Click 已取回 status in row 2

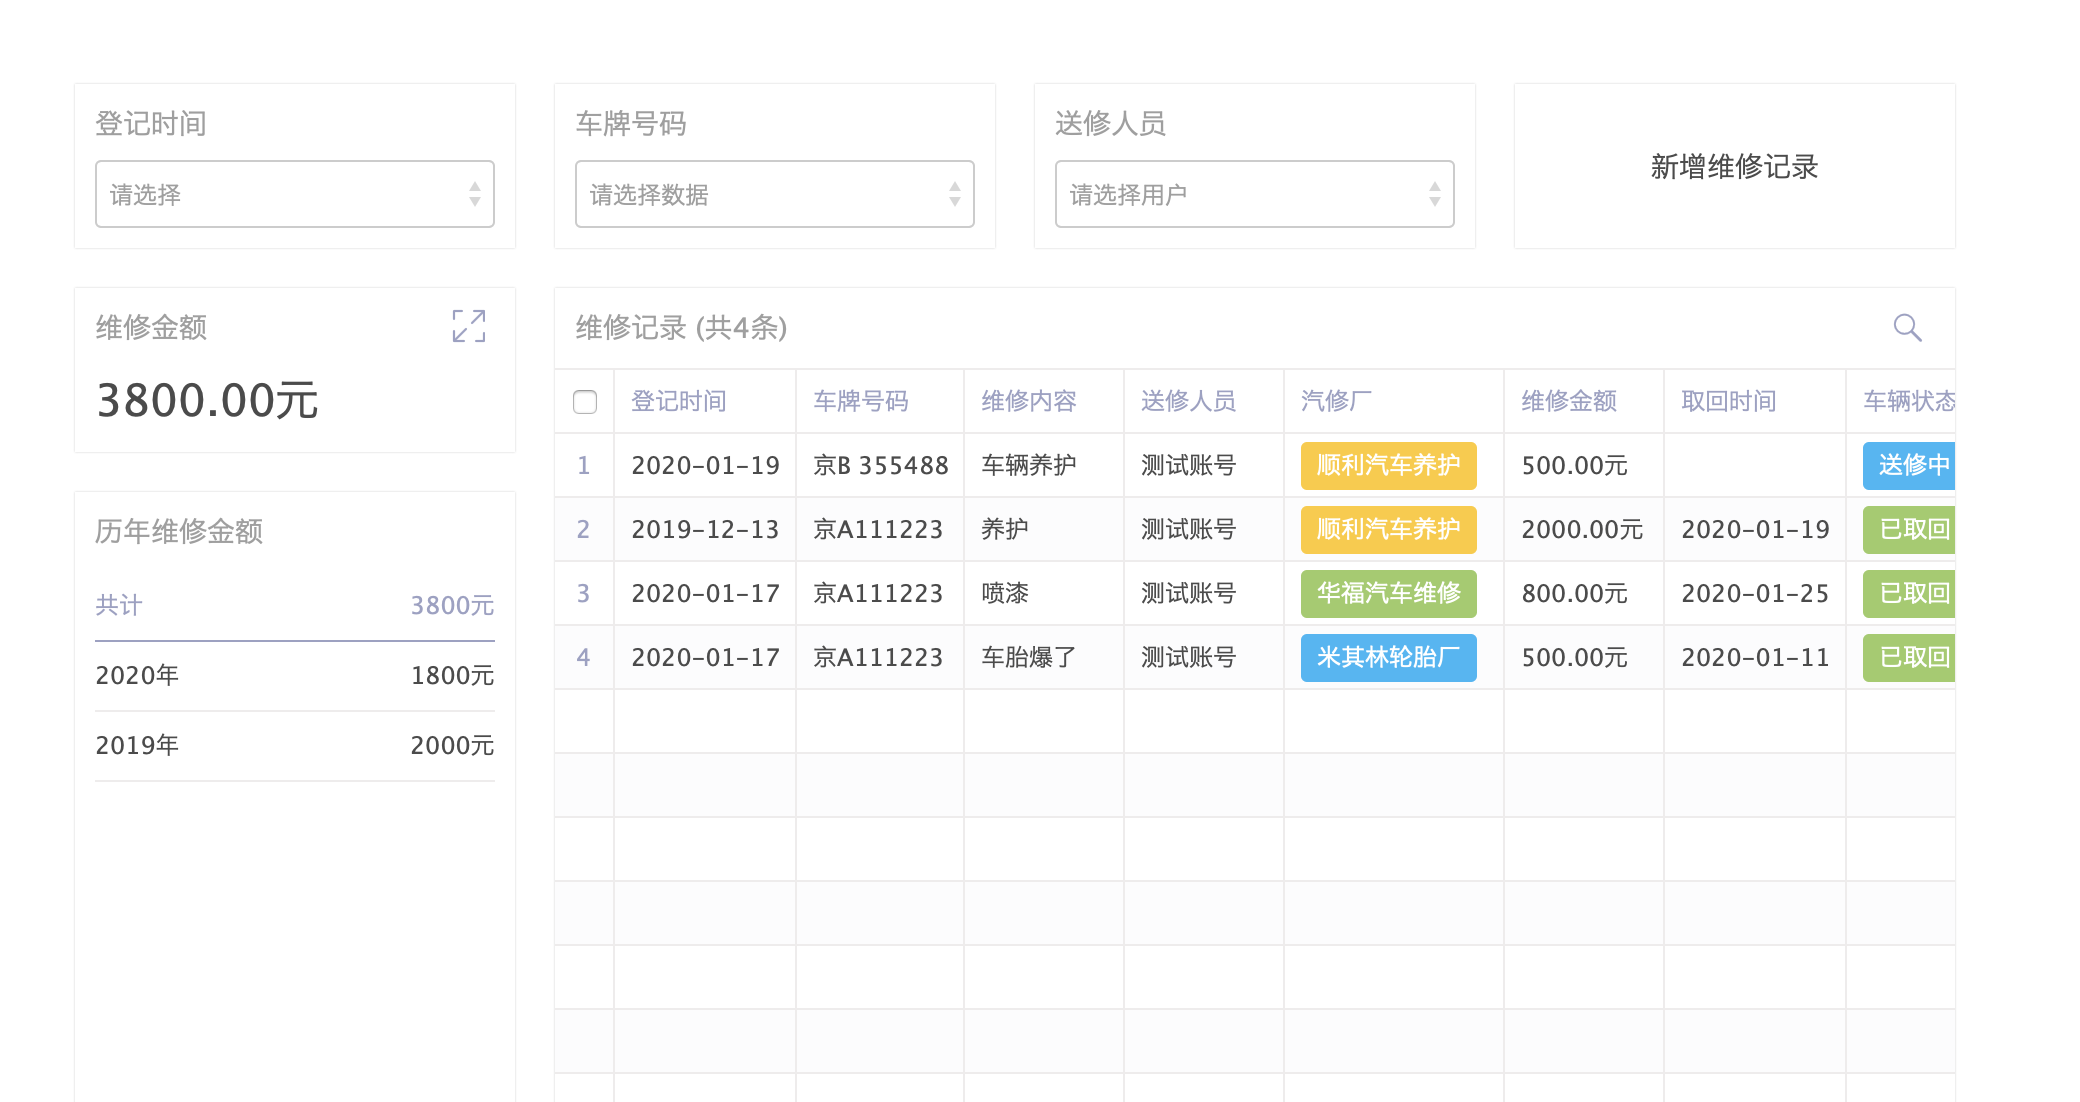tap(1909, 529)
